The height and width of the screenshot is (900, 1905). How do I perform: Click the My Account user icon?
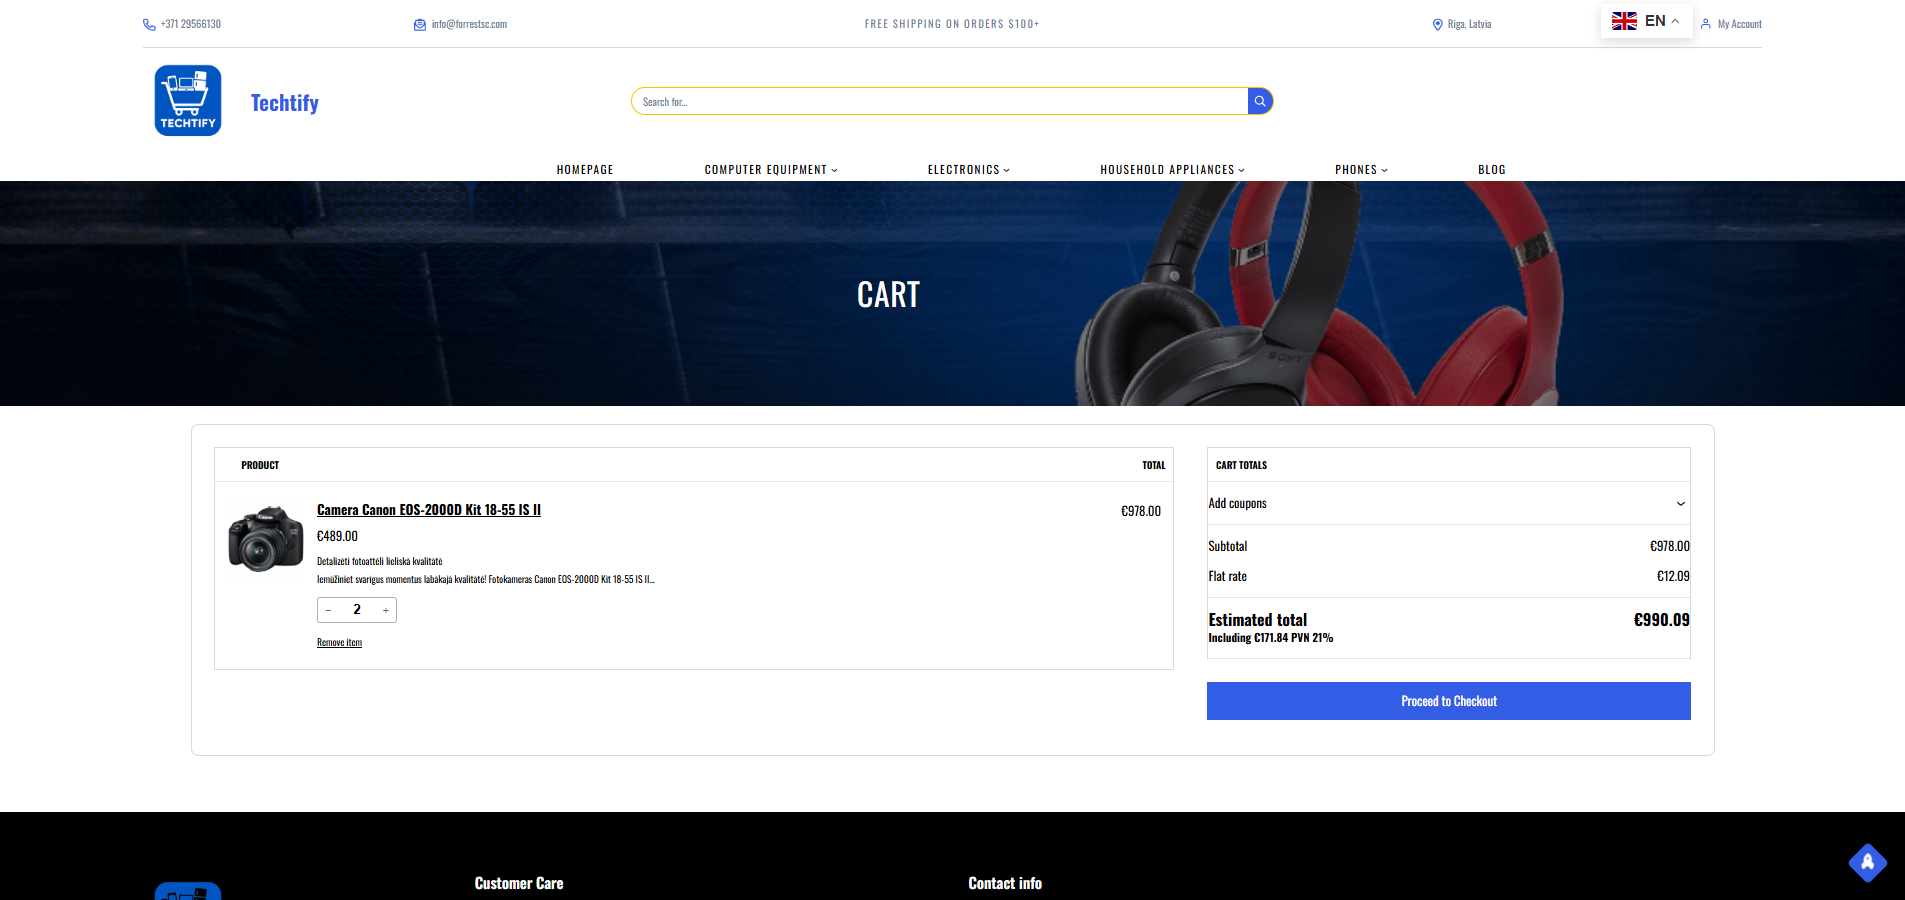pos(1706,24)
